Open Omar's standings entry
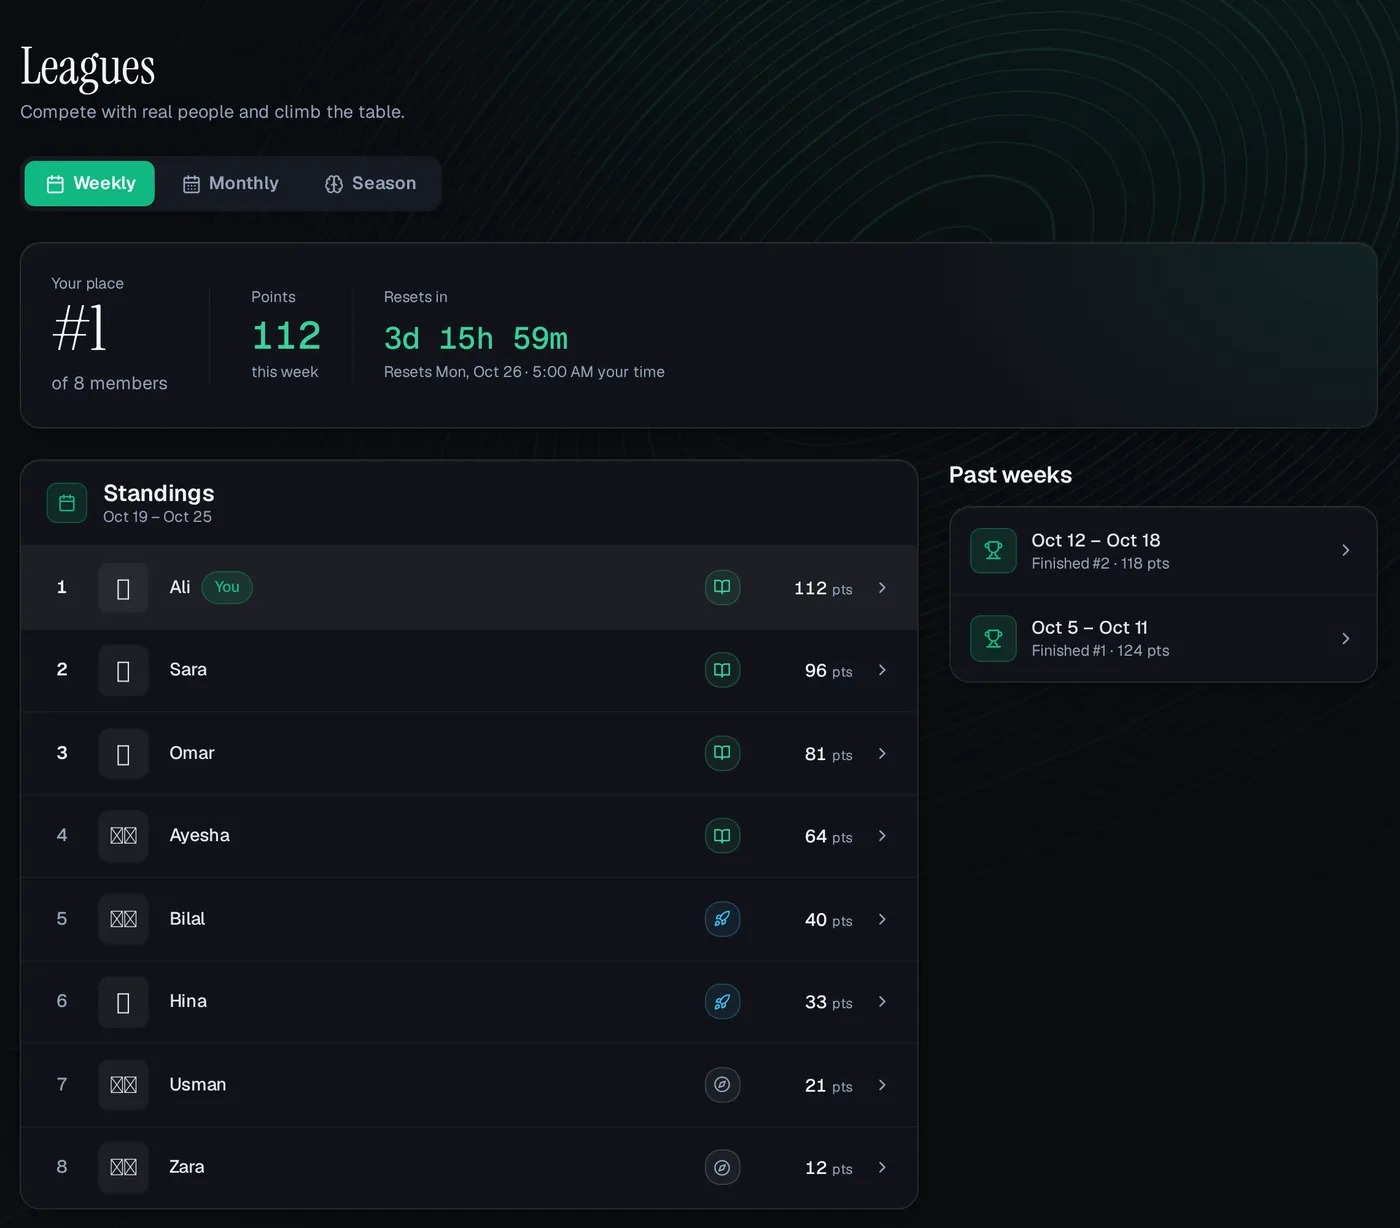 click(469, 753)
